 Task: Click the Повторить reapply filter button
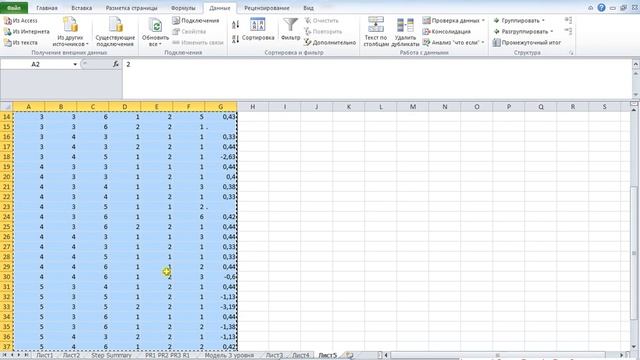click(x=323, y=31)
